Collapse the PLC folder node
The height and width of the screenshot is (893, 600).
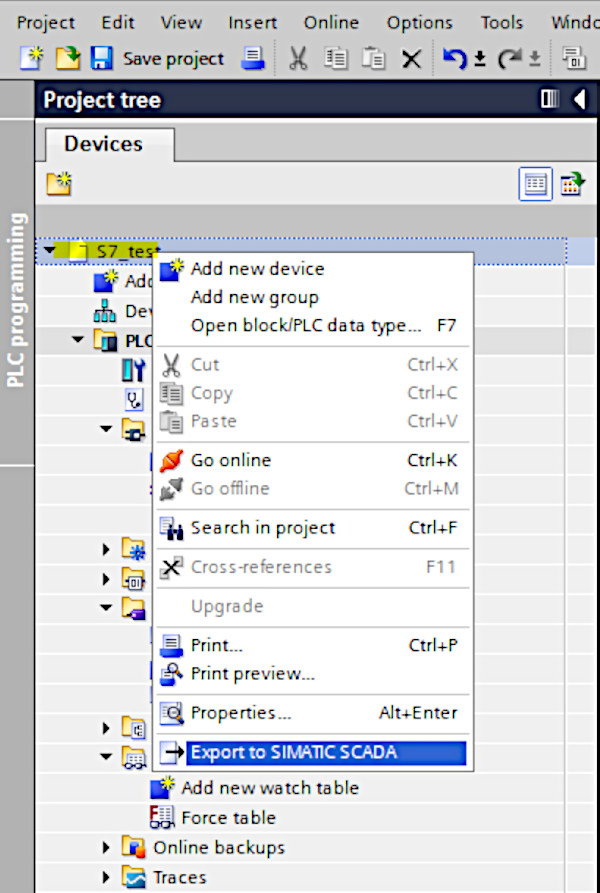coord(77,339)
